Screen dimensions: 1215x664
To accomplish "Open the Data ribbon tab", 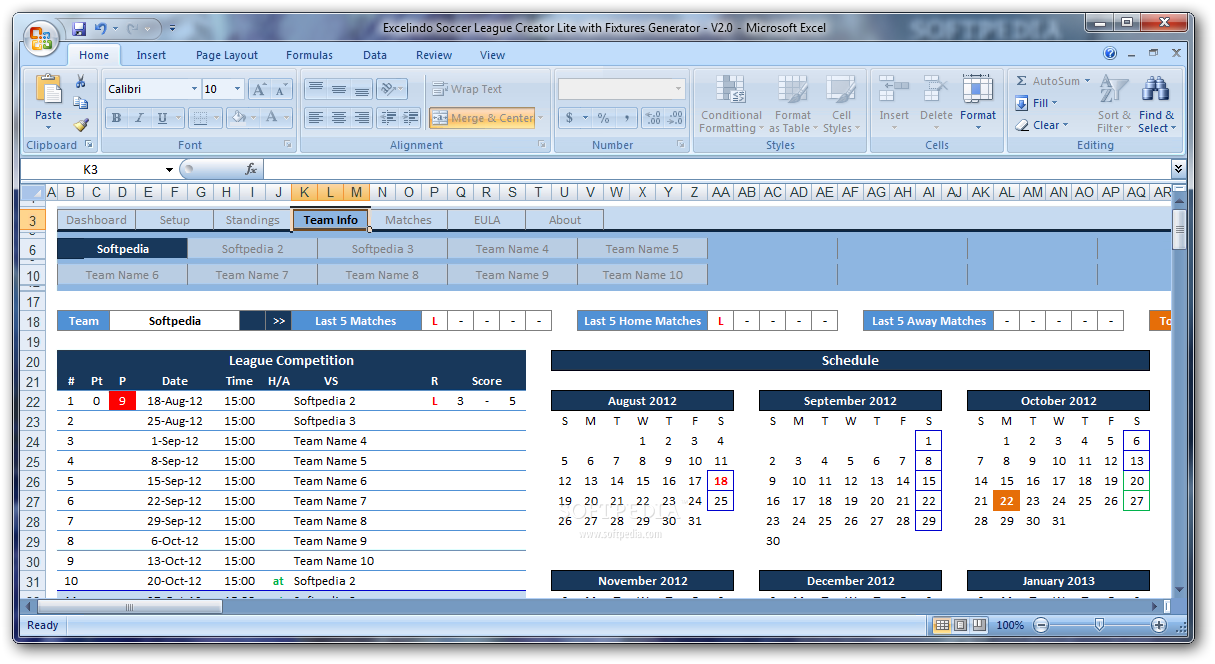I will [375, 55].
